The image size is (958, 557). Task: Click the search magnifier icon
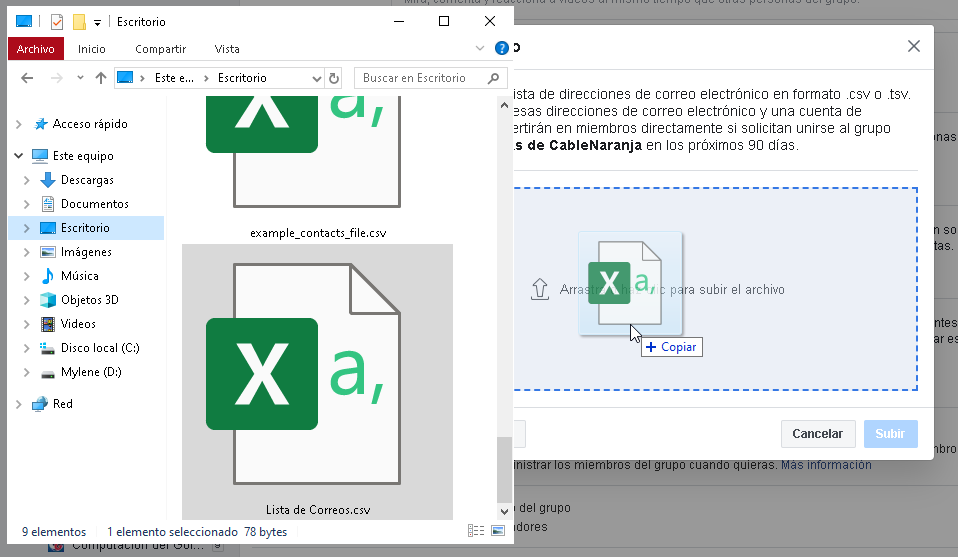pyautogui.click(x=494, y=78)
